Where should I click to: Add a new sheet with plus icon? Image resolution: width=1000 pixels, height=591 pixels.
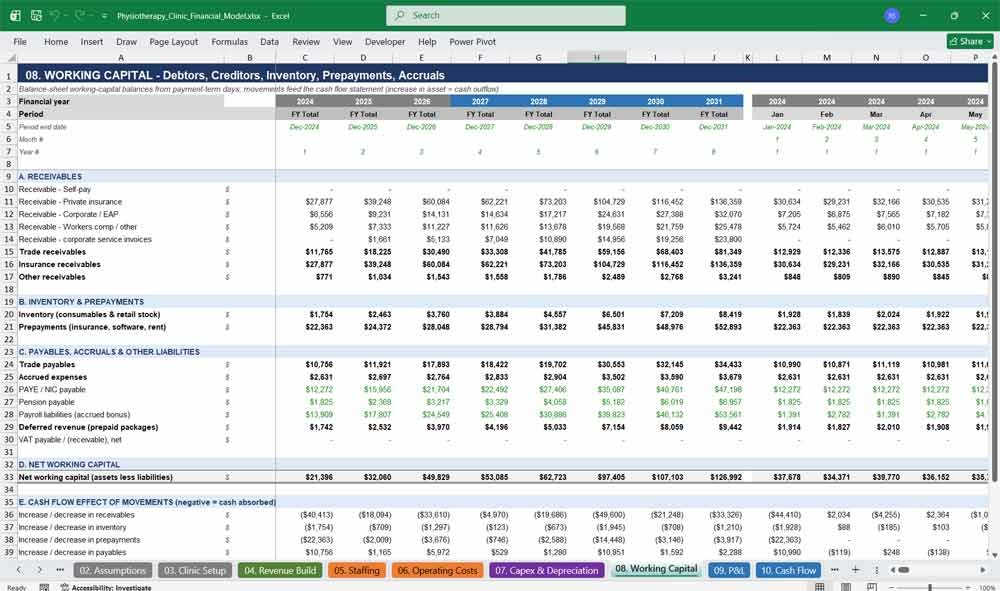(855, 570)
